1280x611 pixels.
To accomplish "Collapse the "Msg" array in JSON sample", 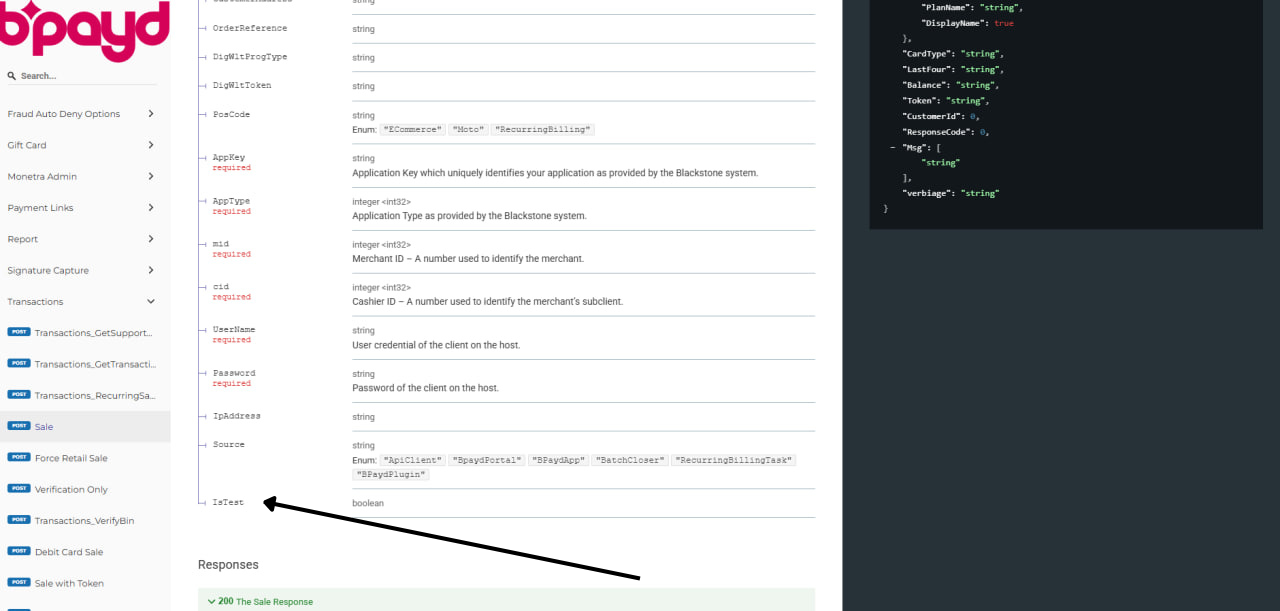I will tap(892, 147).
